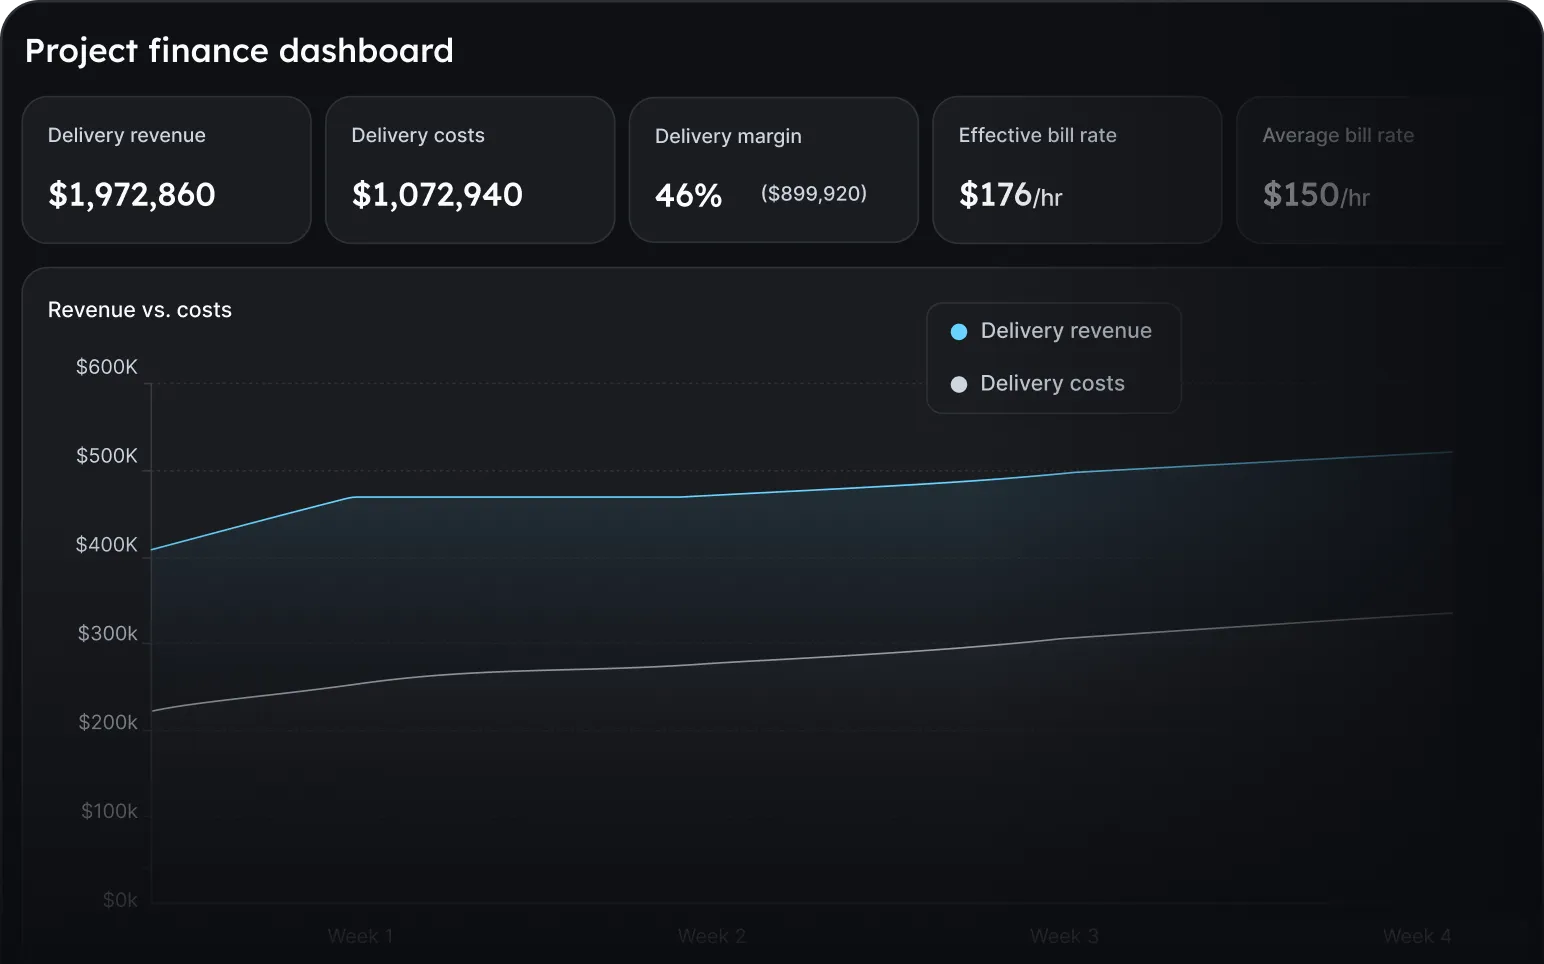Click the blue Delivery revenue legend dot
The image size is (1544, 964).
click(x=958, y=331)
